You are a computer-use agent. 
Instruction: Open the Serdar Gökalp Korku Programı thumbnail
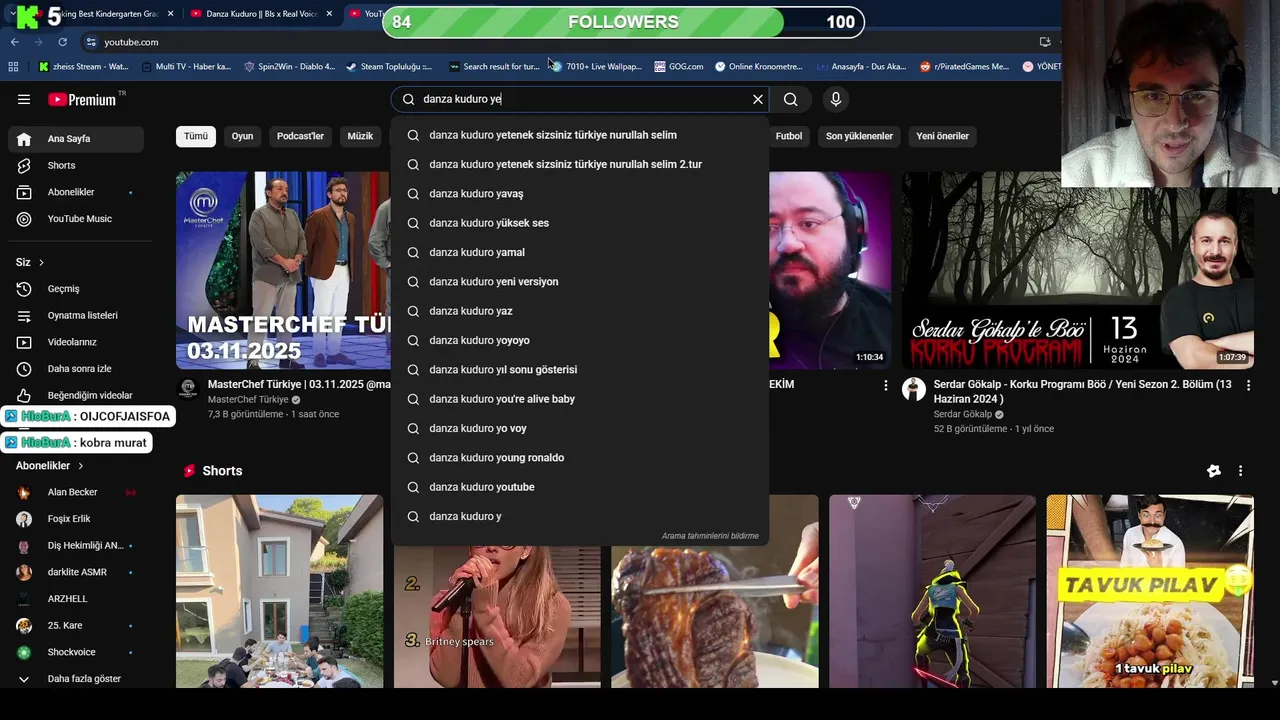(x=1077, y=270)
